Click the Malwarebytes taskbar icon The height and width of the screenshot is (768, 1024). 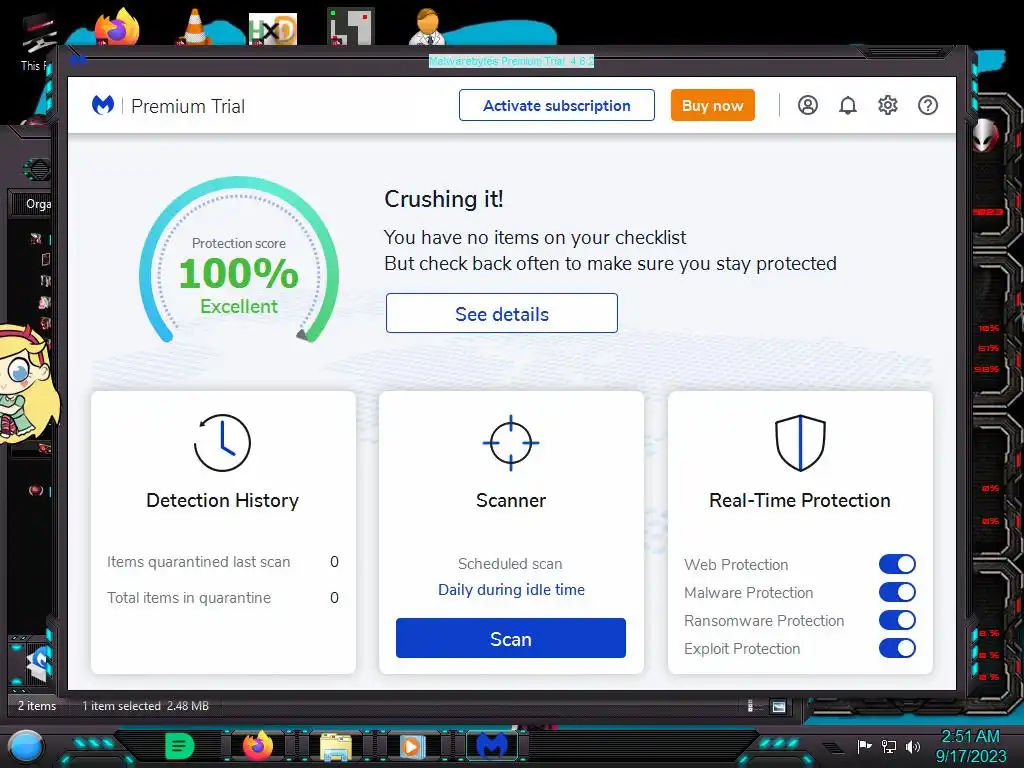point(492,745)
